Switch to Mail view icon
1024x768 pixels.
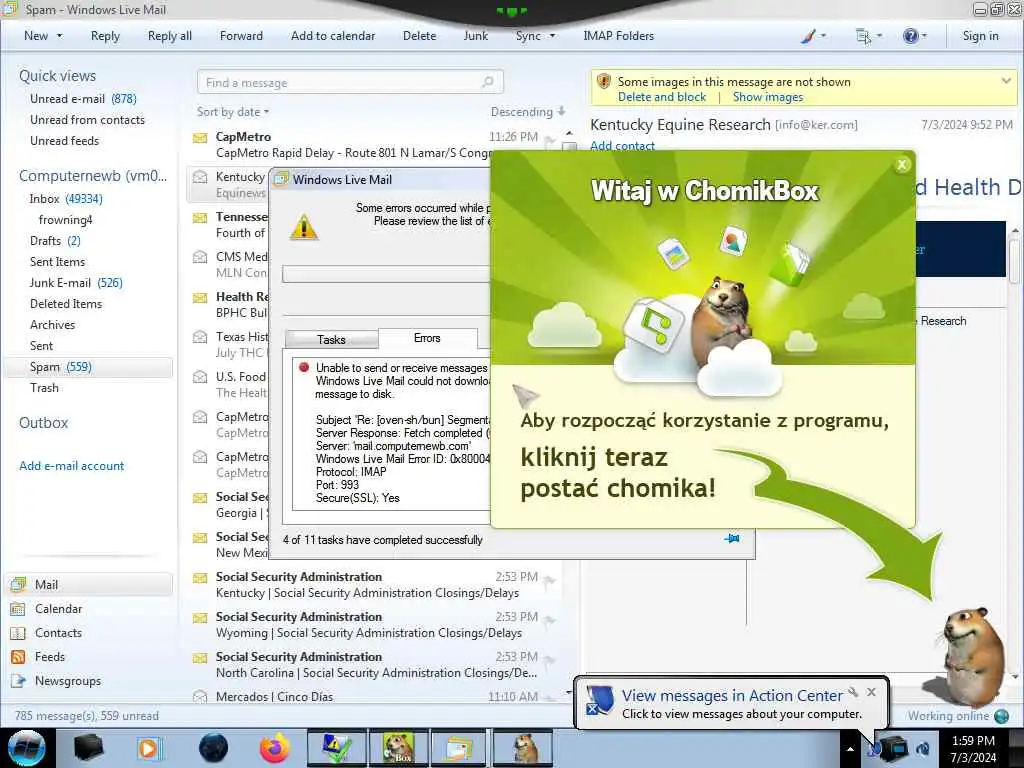[18, 584]
